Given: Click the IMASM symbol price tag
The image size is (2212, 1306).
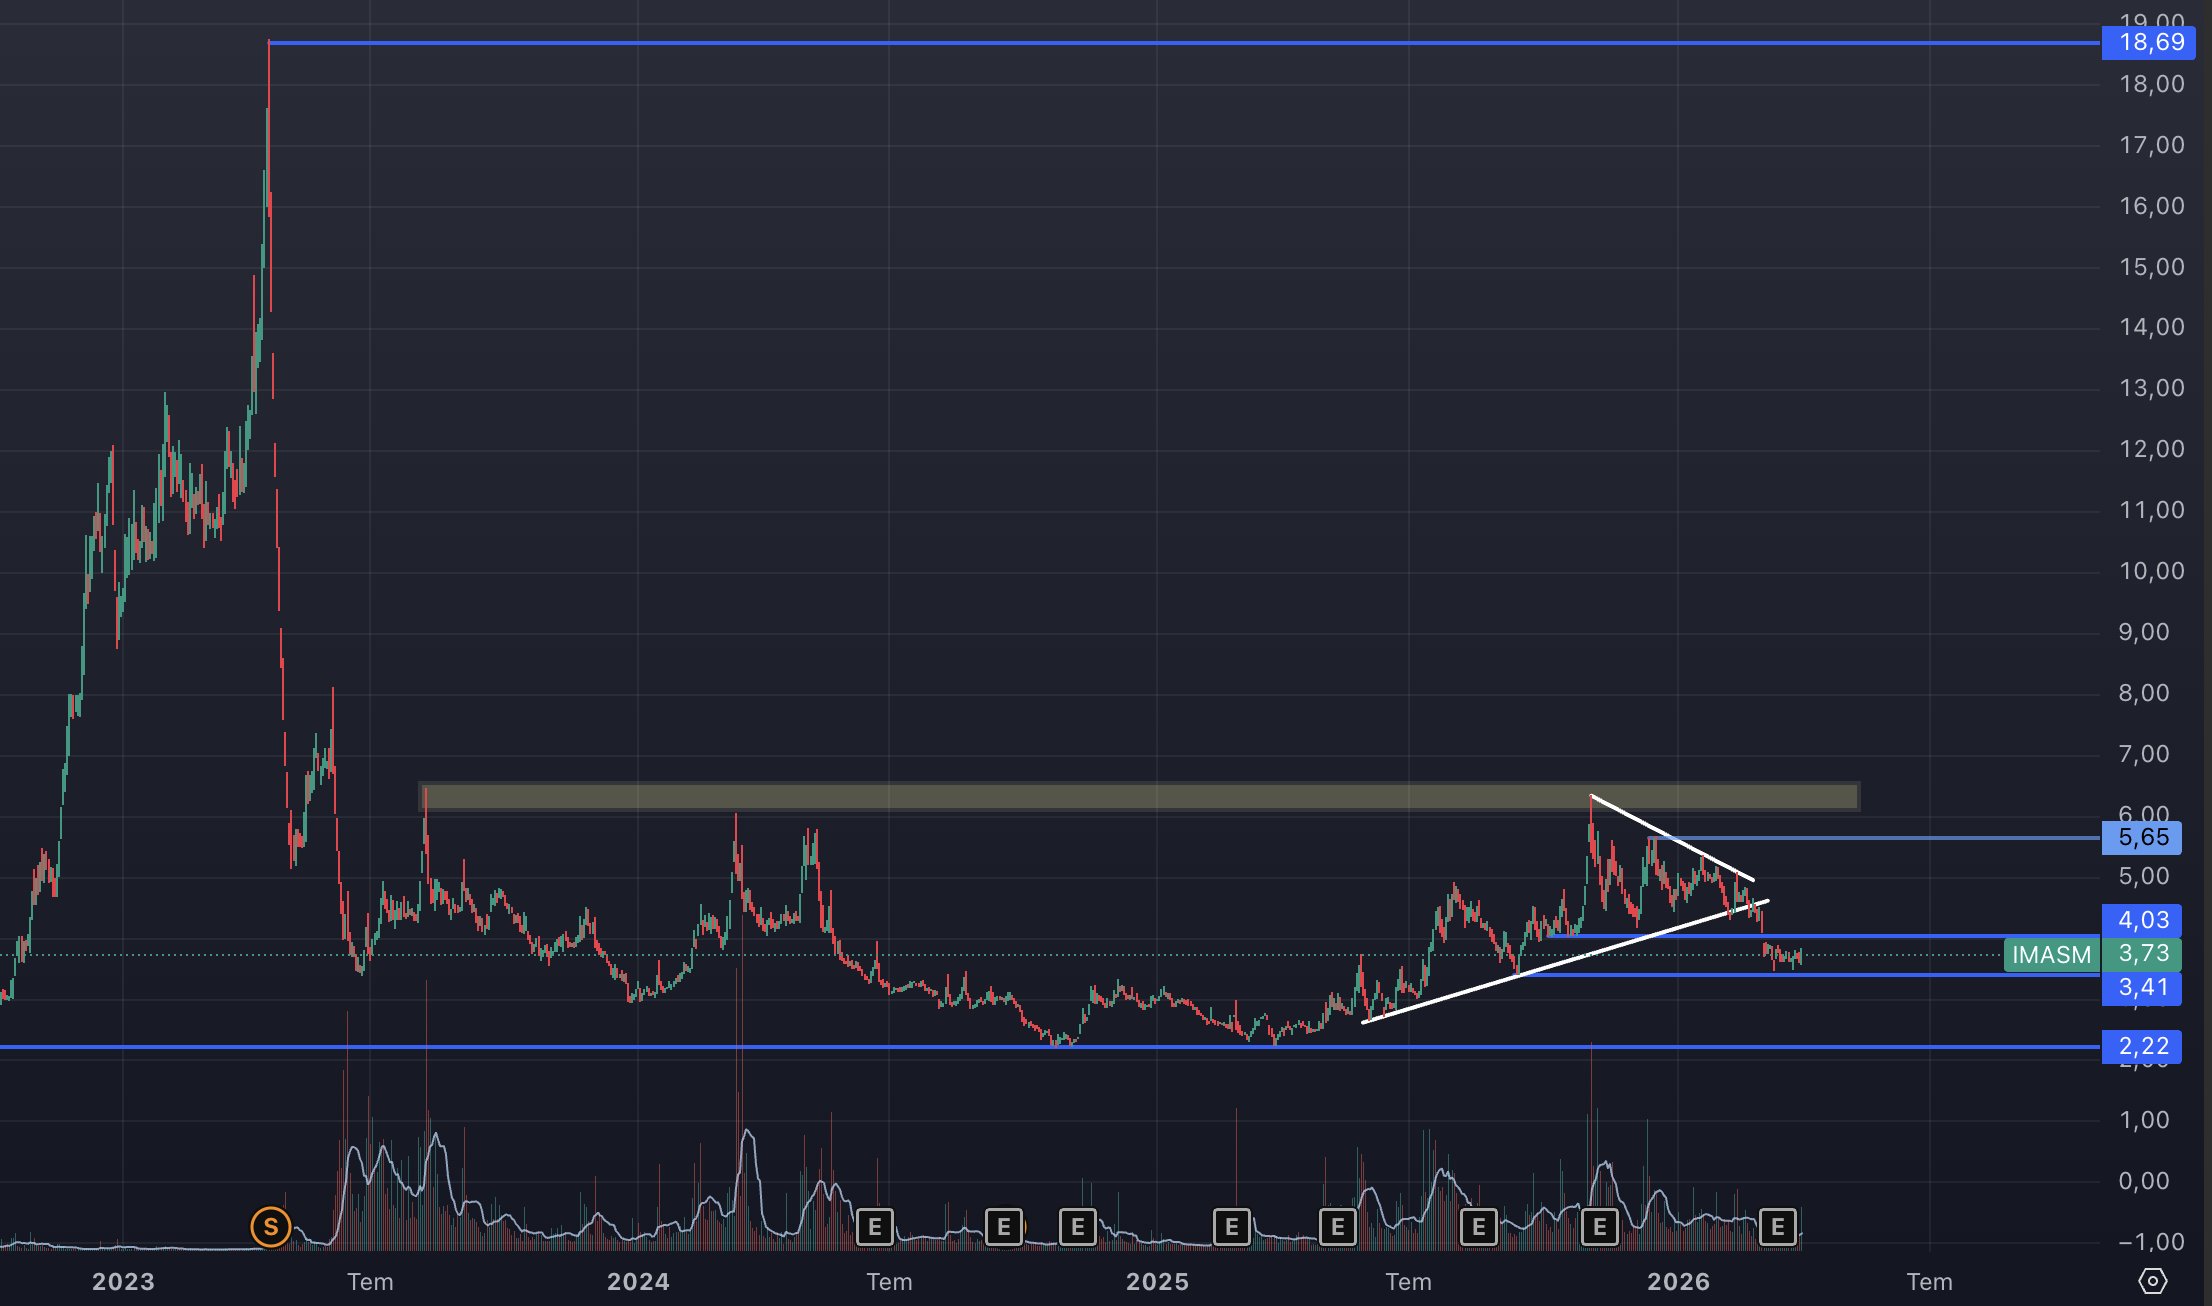Looking at the screenshot, I should click(2050, 954).
